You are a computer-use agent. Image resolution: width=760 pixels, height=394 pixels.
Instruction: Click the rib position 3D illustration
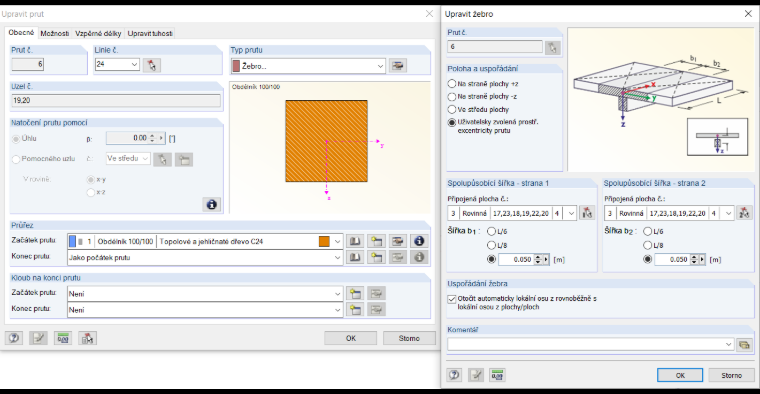[x=661, y=99]
